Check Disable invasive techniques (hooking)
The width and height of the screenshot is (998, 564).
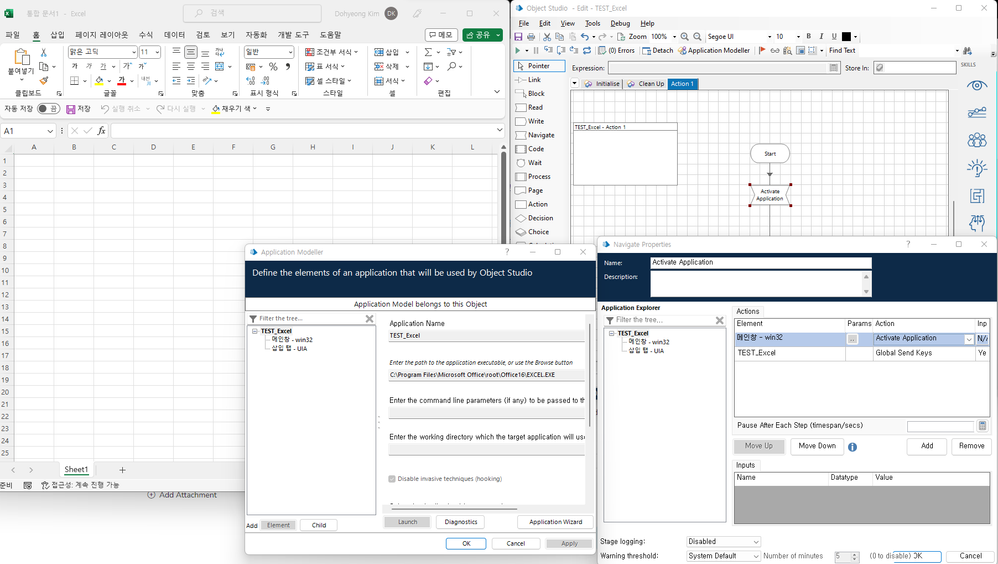coord(392,479)
